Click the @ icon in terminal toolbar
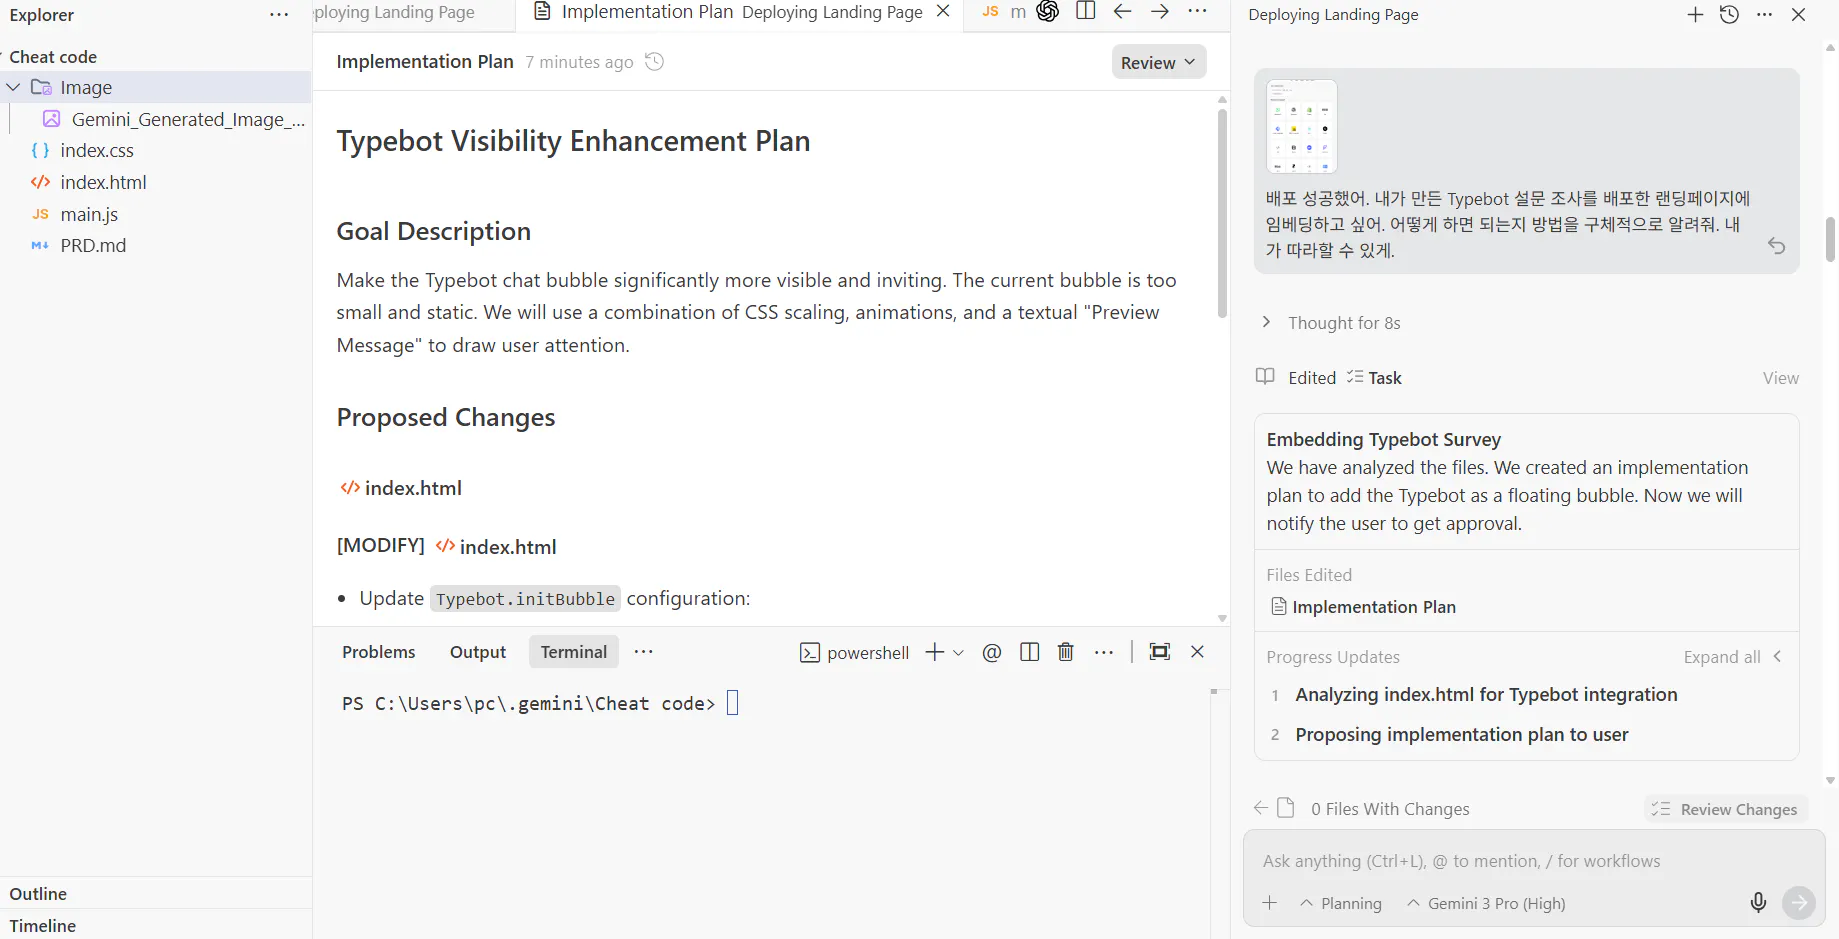The height and width of the screenshot is (939, 1839). (x=992, y=652)
